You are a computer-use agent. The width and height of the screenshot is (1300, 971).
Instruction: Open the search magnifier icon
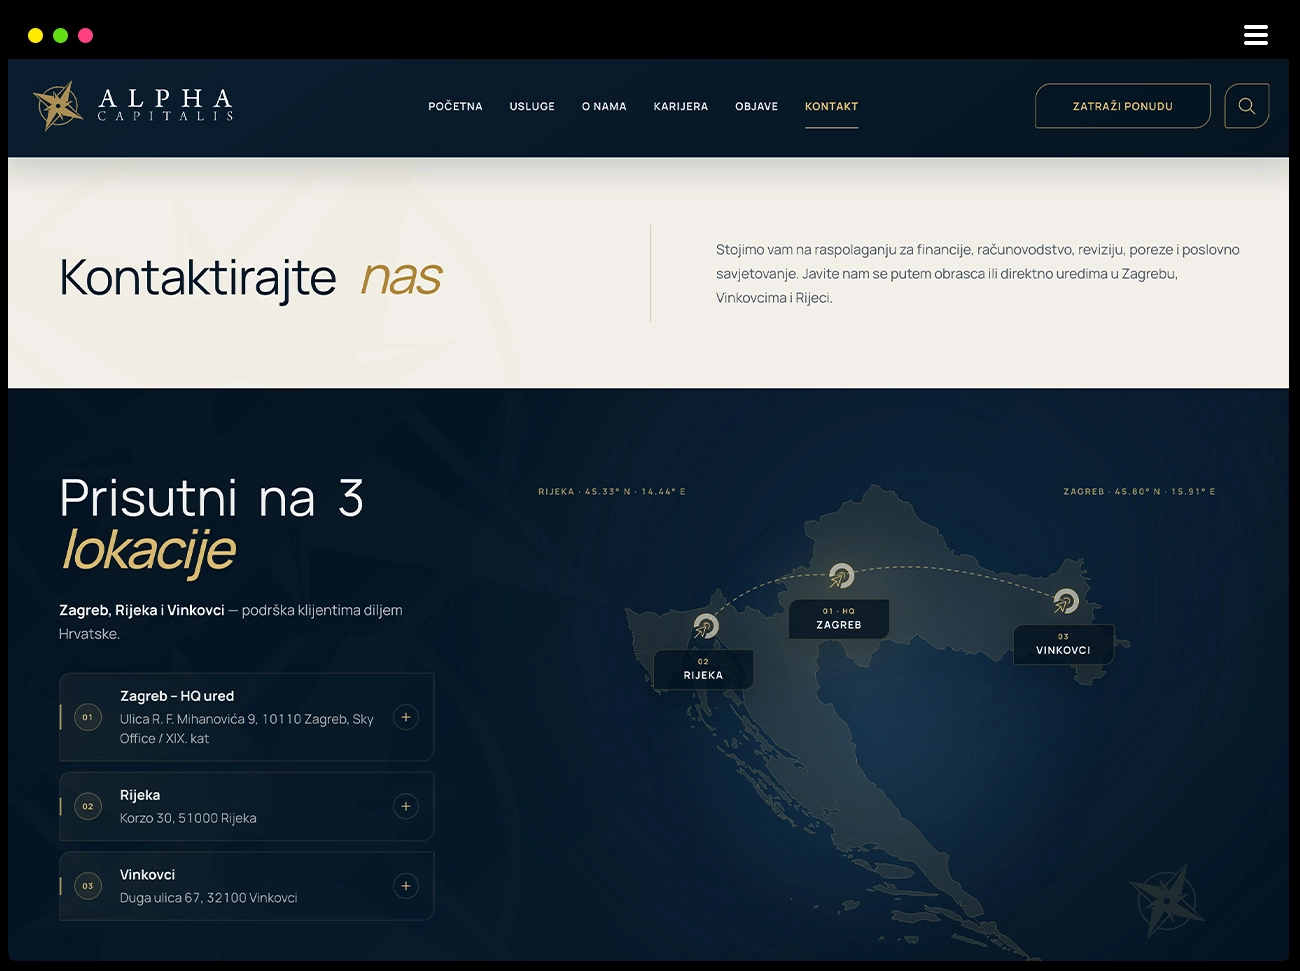[x=1247, y=106]
